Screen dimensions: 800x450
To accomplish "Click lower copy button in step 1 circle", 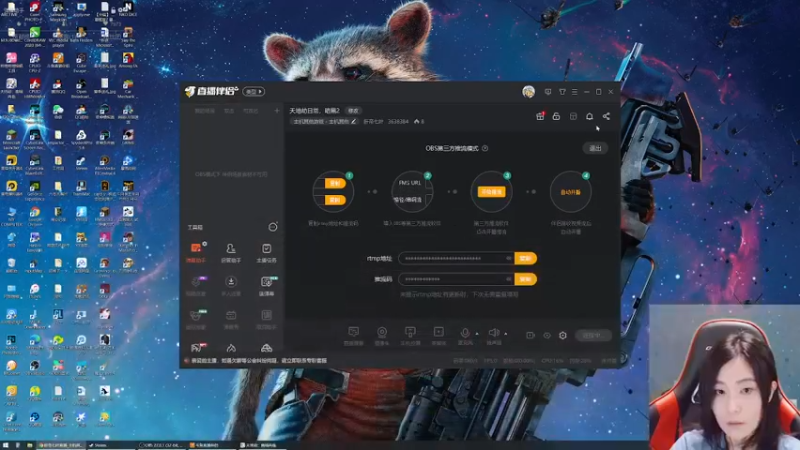I will (335, 200).
